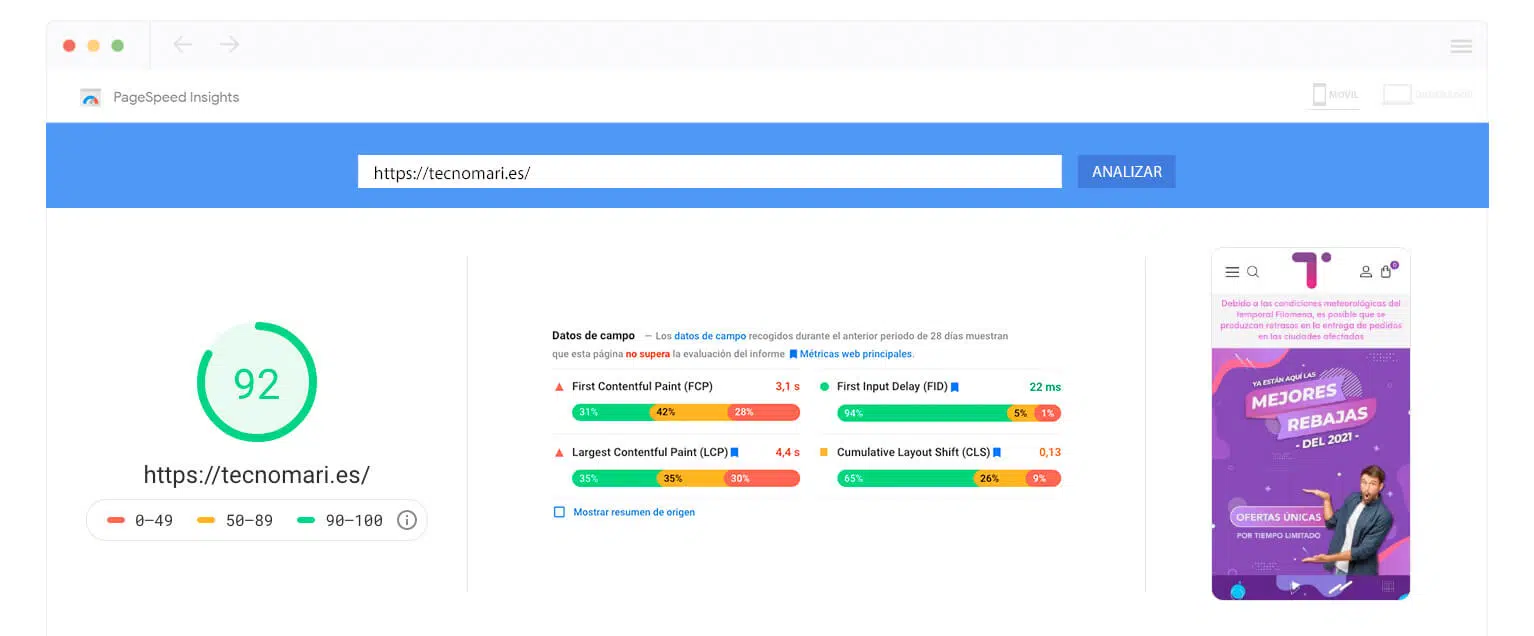Go back with the browser back arrow

[x=182, y=45]
